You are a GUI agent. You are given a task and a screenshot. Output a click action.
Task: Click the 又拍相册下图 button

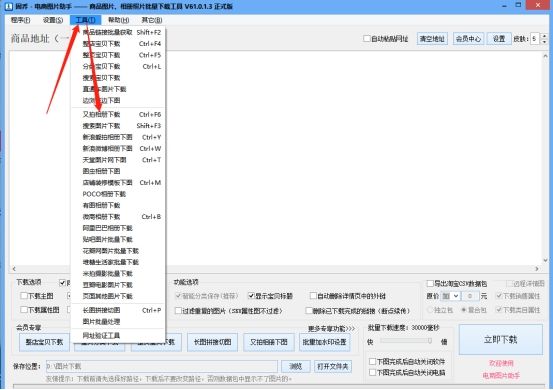269,342
